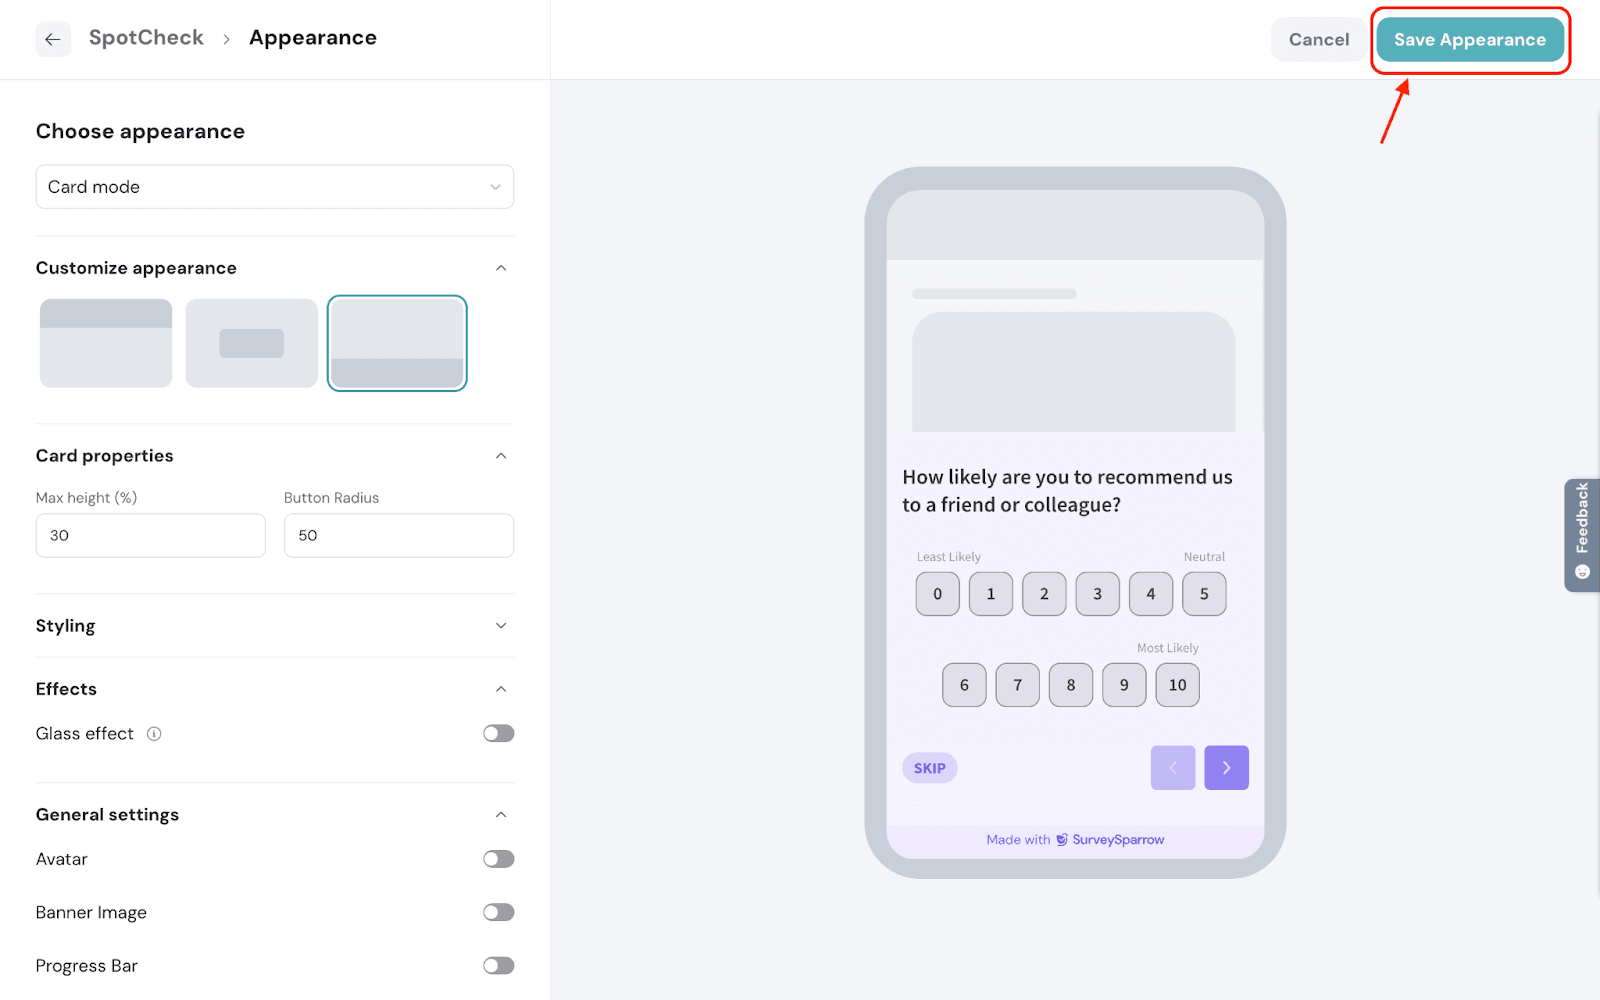Click the Cancel button
This screenshot has height=1000, width=1600.
(1319, 40)
